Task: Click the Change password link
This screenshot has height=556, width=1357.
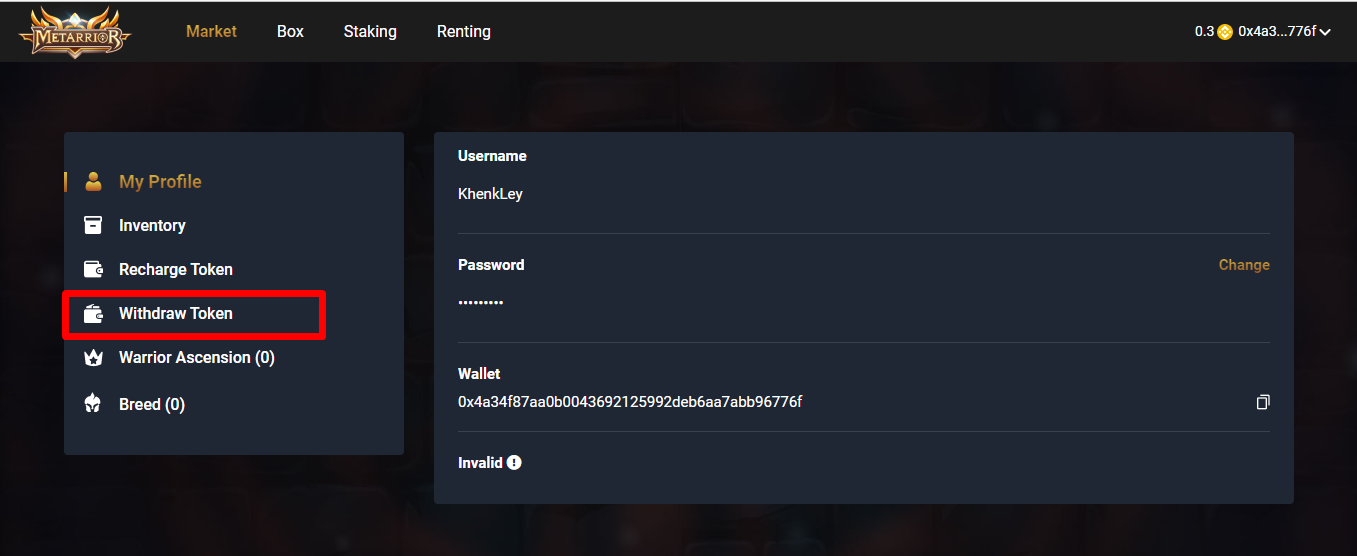Action: pos(1244,265)
